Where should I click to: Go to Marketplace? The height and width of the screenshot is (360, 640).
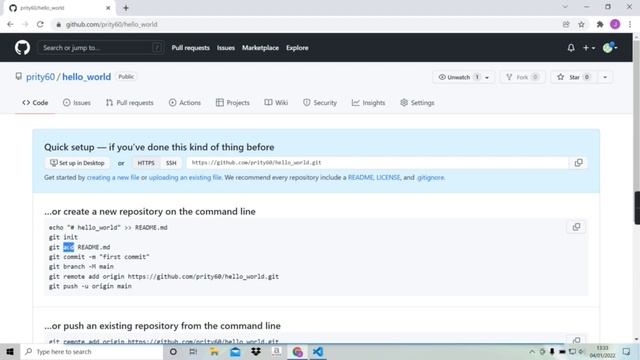click(x=260, y=48)
